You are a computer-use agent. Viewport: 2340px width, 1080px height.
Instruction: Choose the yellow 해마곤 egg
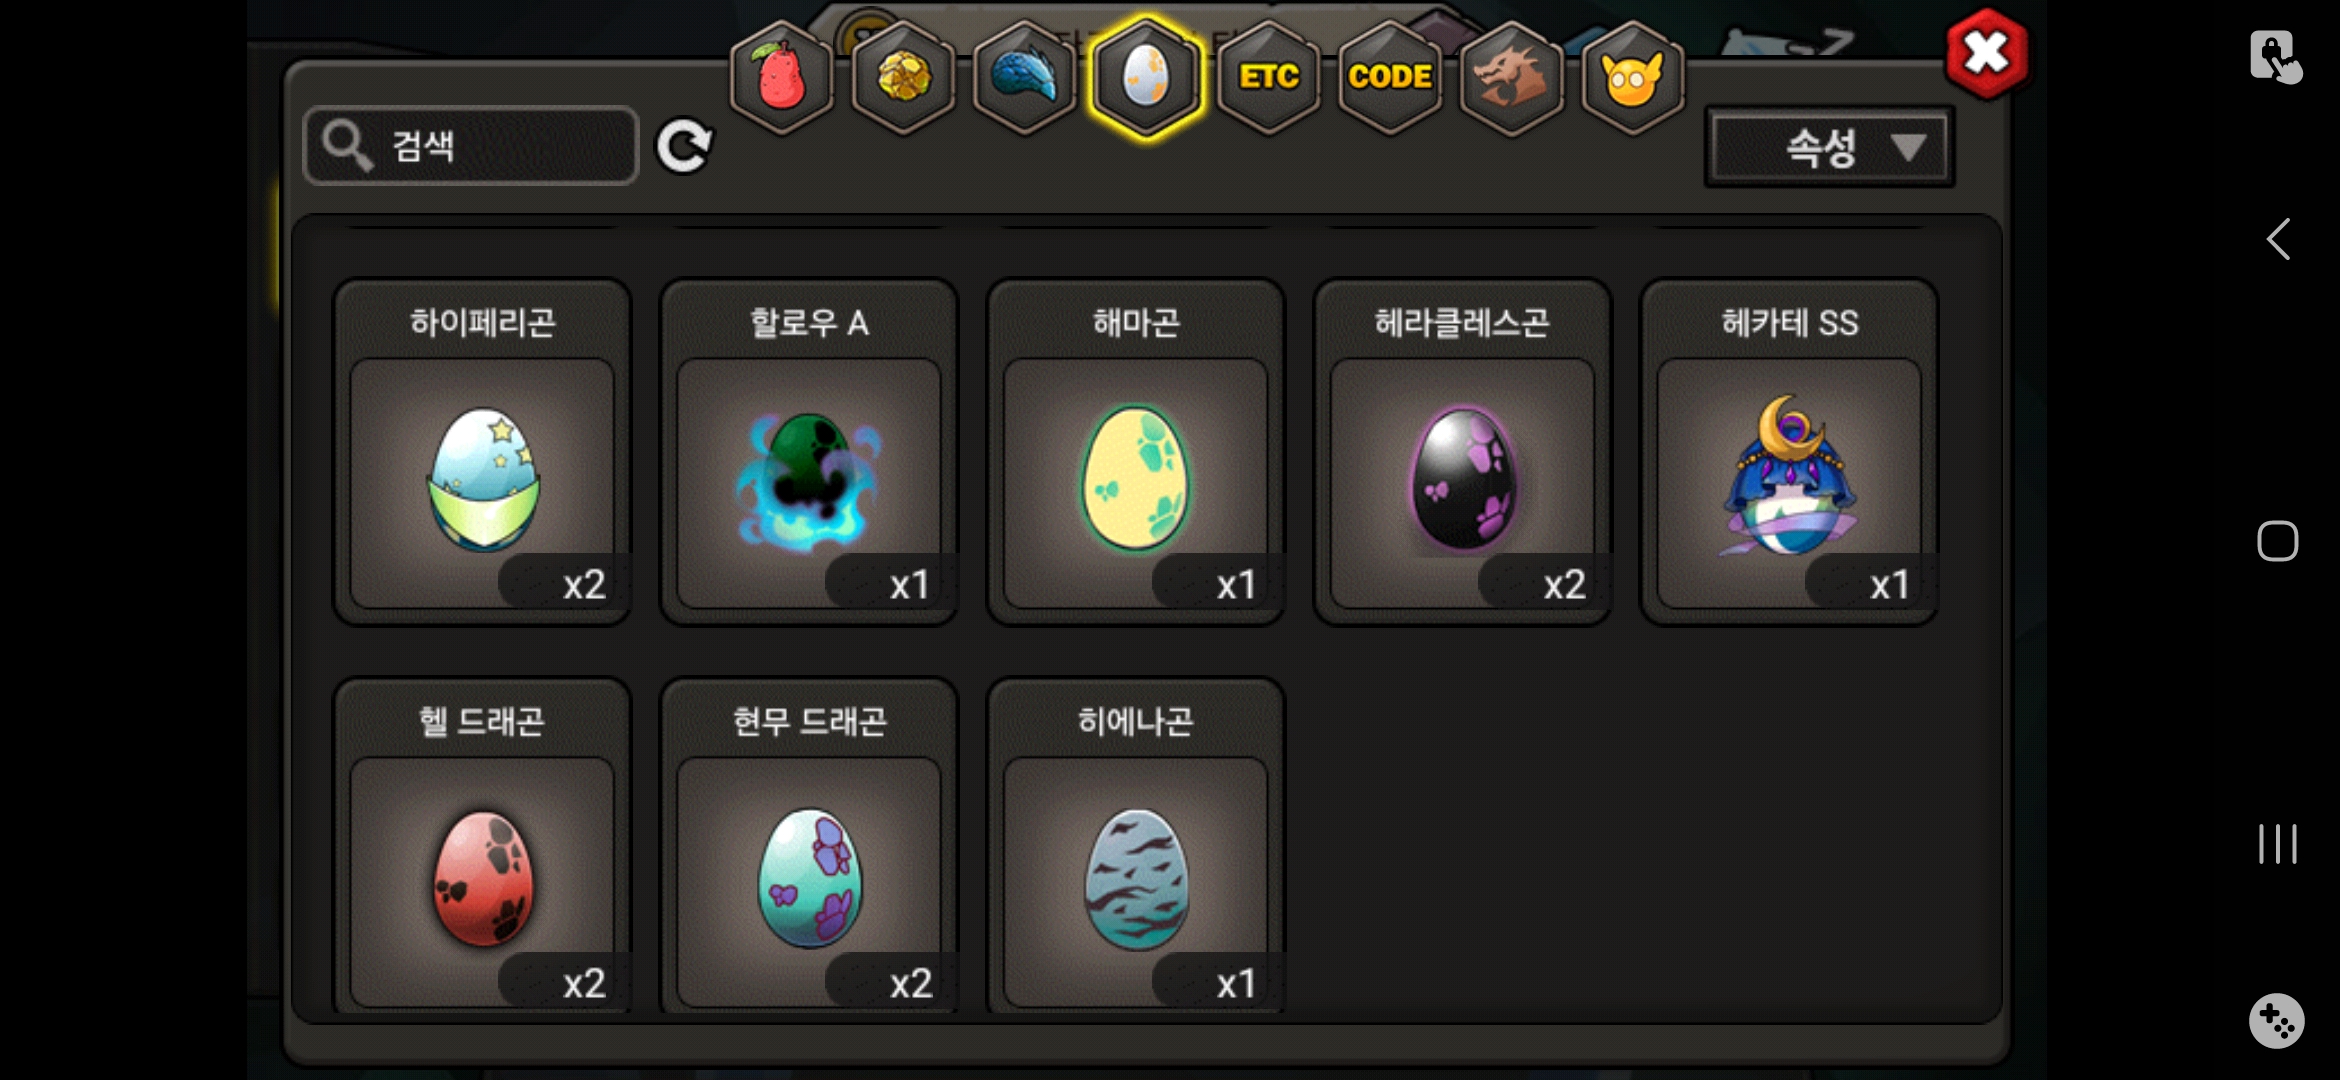point(1136,452)
